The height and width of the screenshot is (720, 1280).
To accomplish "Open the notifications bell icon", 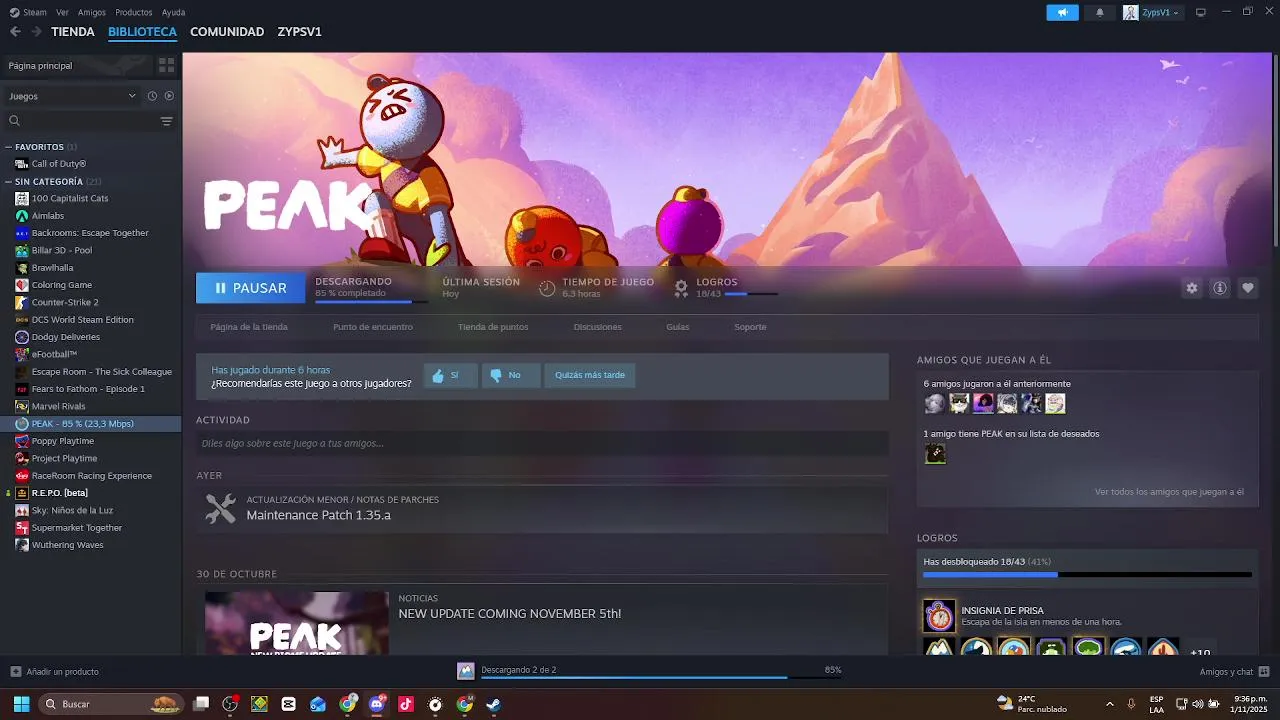I will (1100, 12).
